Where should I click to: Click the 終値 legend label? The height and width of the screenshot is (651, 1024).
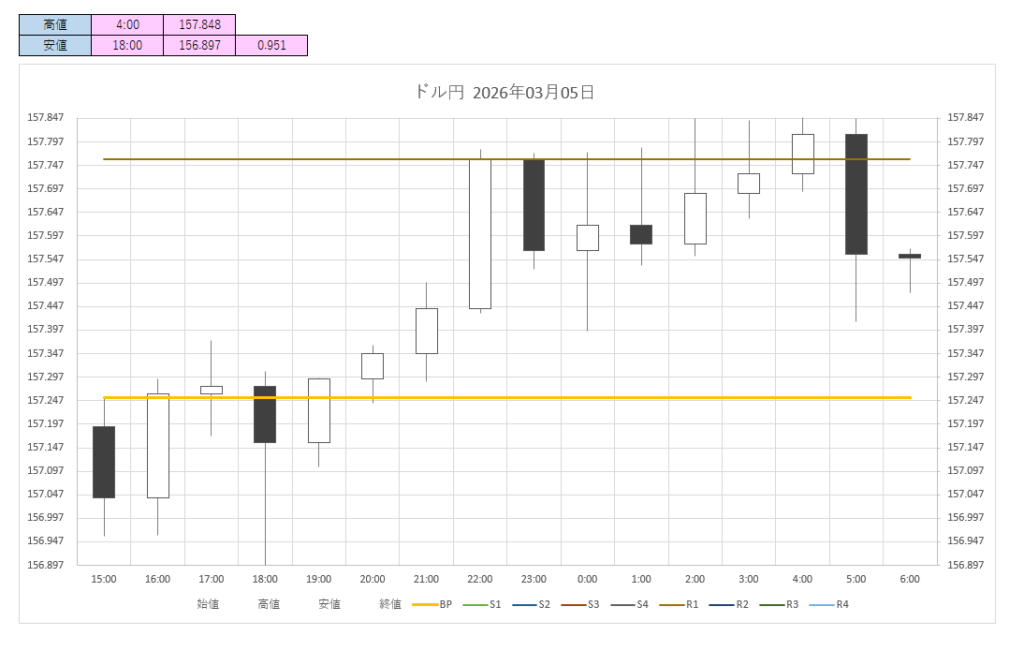click(x=390, y=604)
